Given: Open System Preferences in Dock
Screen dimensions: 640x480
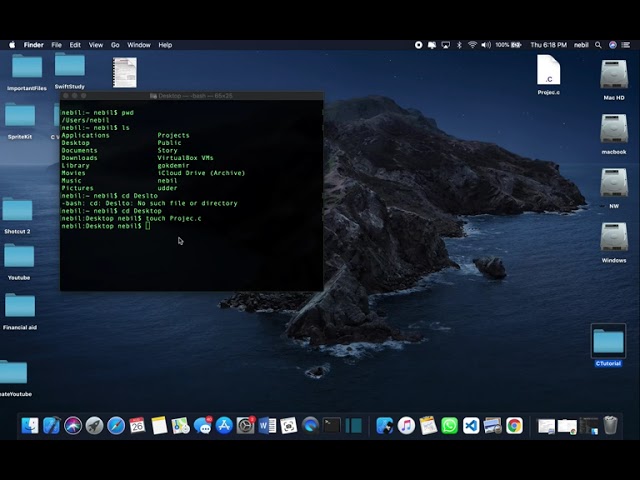Looking at the screenshot, I should click(246, 426).
